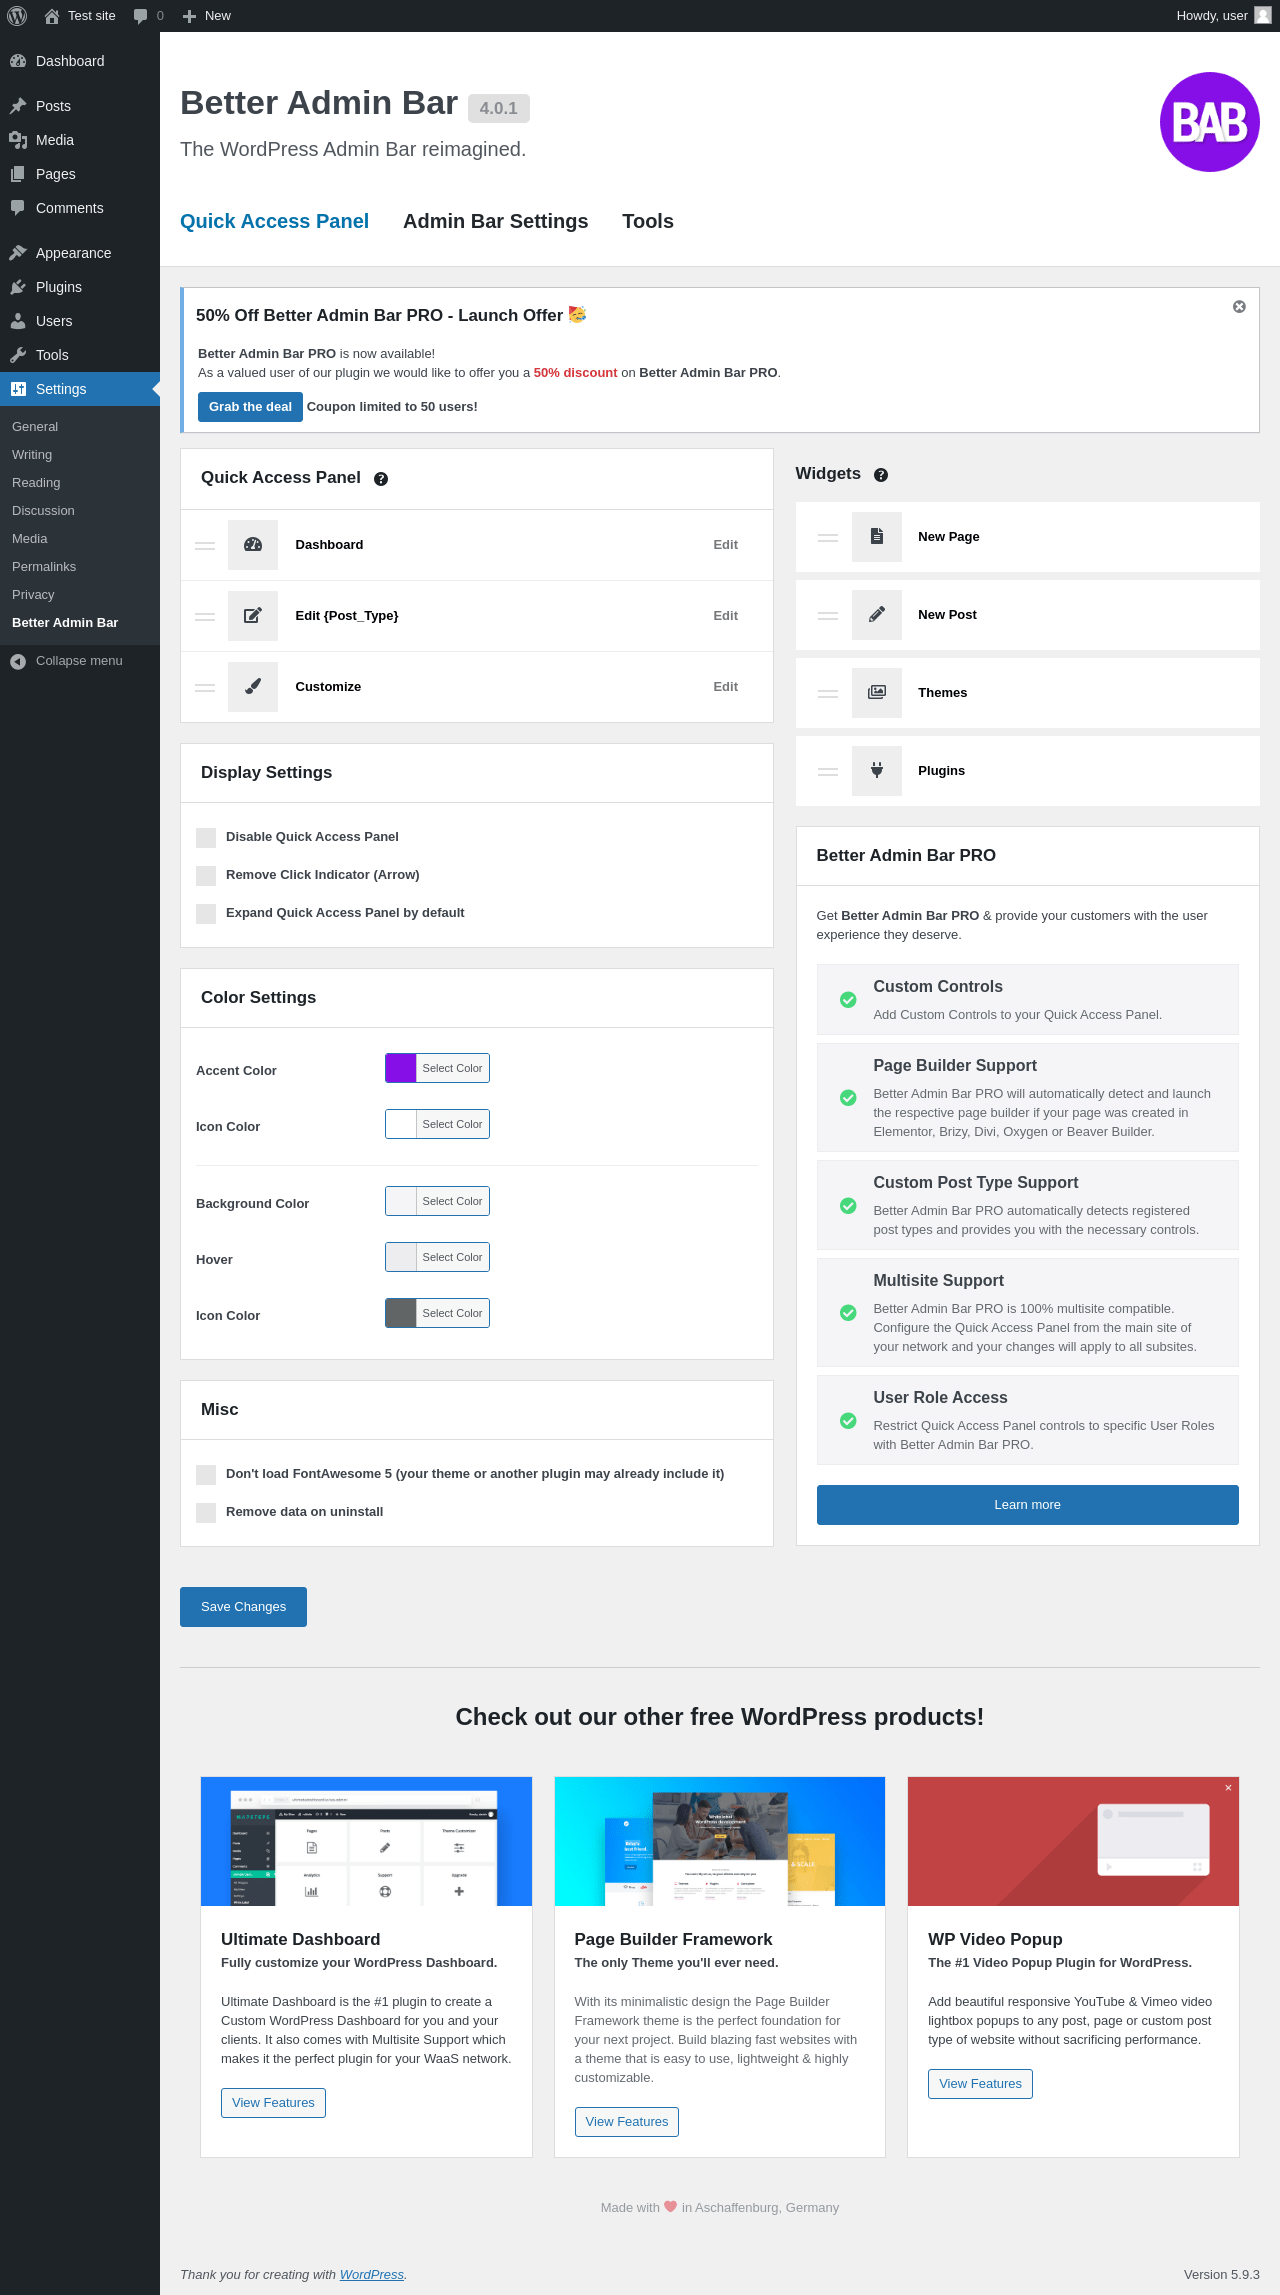Check Remove Click Indicator (Arrow) option
The image size is (1280, 2295).
[x=206, y=876]
